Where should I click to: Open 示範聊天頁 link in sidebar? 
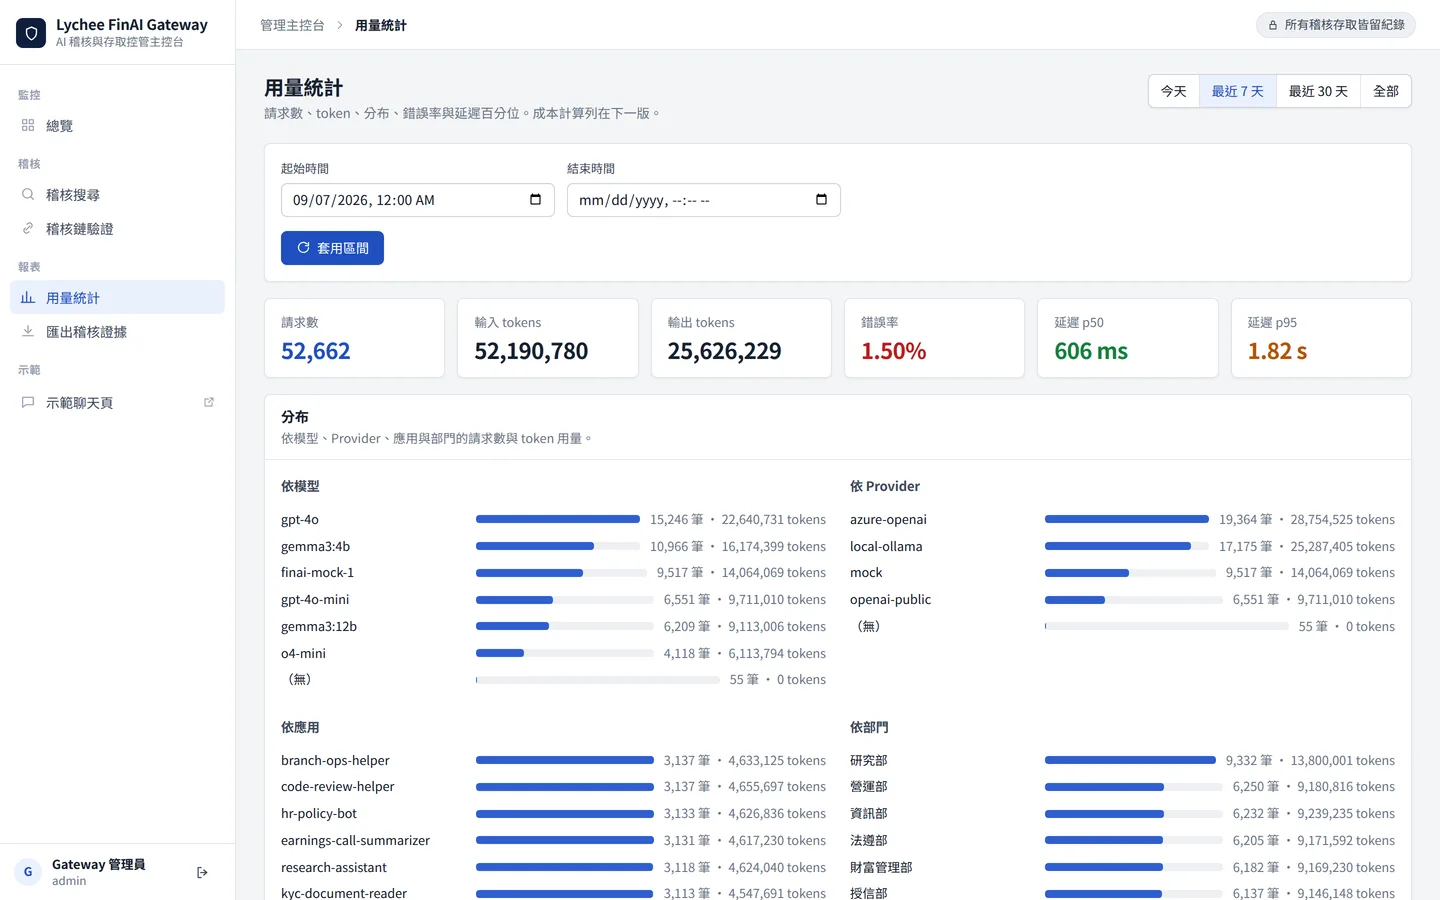click(x=117, y=402)
